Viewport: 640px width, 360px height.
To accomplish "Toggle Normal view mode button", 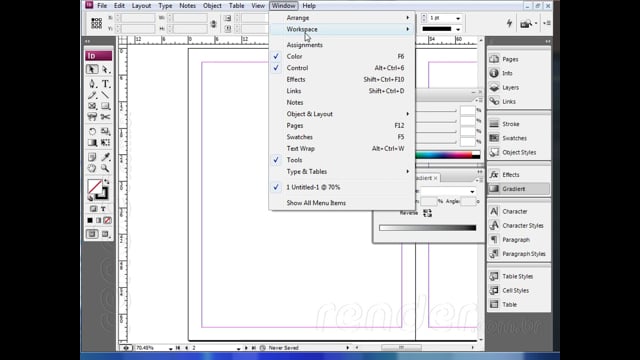I will (92, 234).
